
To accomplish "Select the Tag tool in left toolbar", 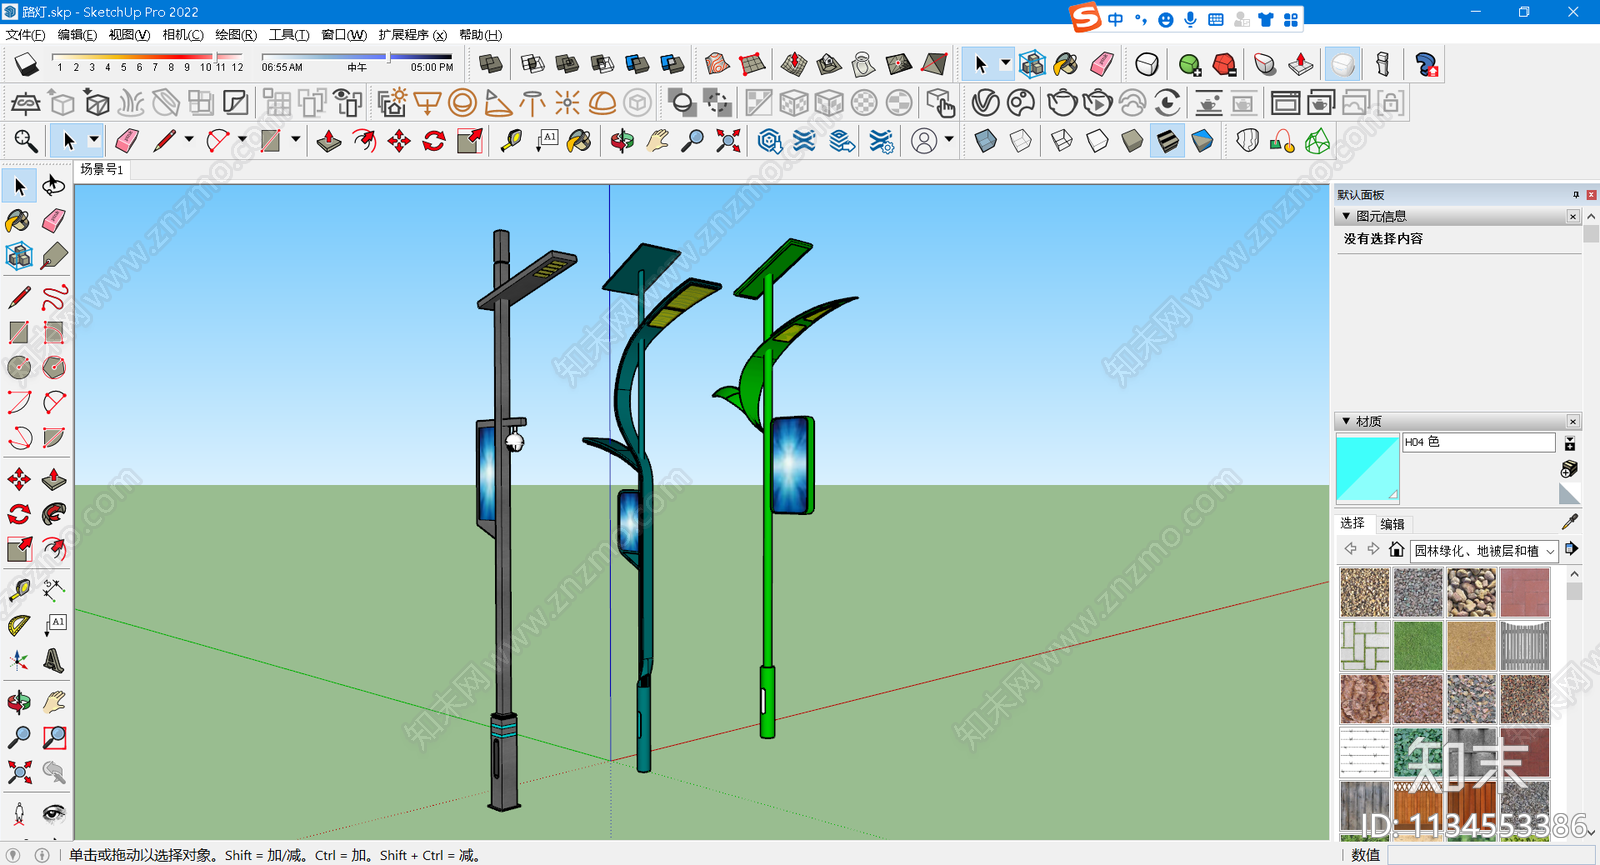I will pos(54,256).
